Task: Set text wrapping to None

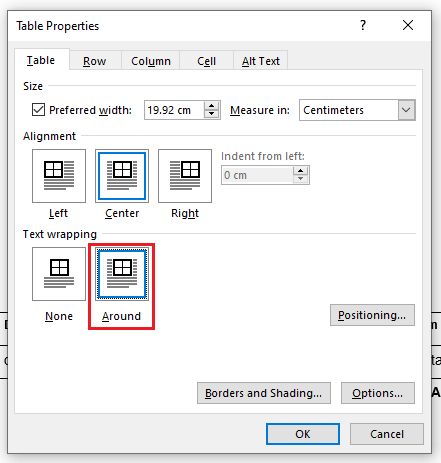Action: (x=59, y=274)
